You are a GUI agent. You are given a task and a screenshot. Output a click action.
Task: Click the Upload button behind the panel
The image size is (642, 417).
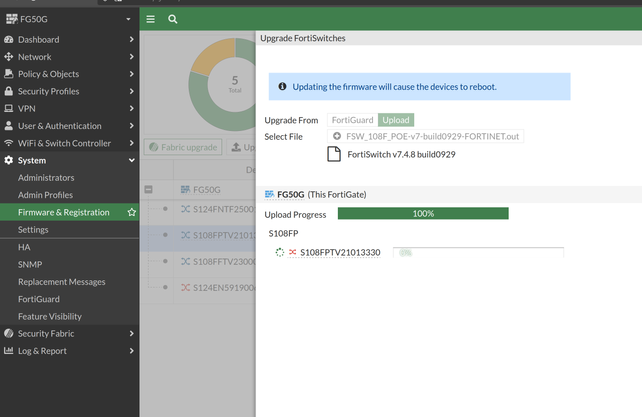click(x=241, y=147)
